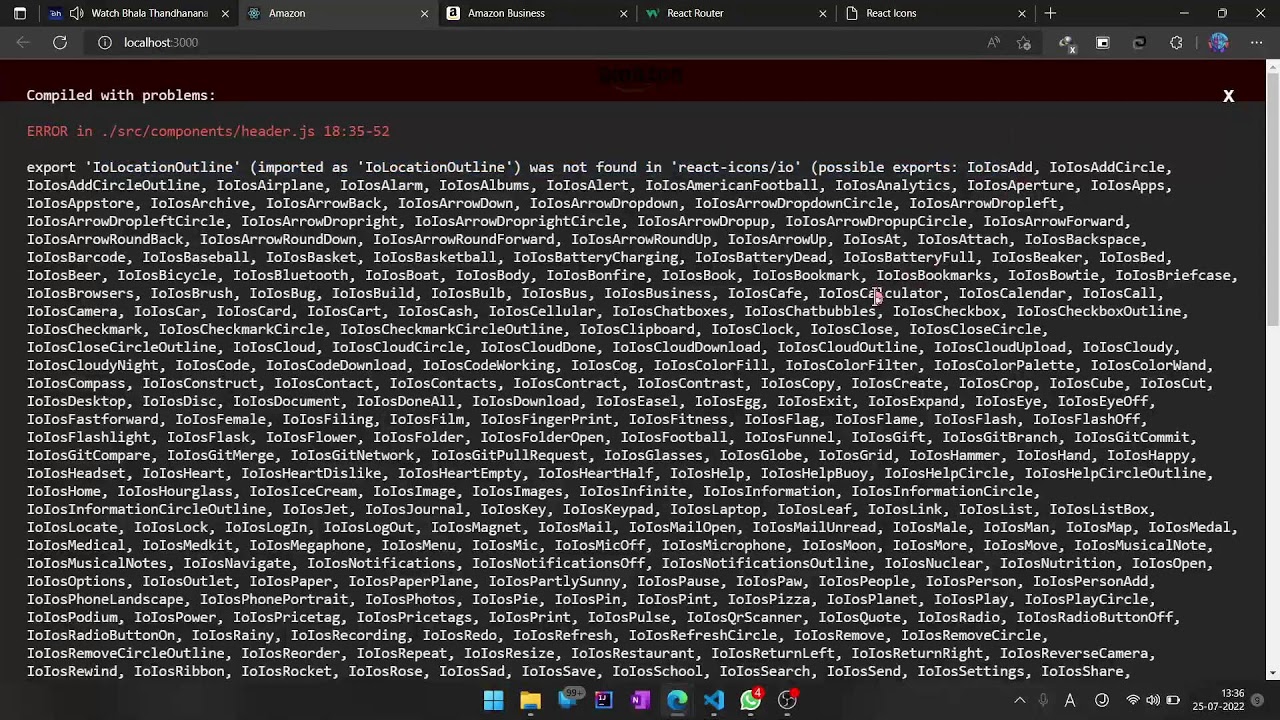Open Microsoft Edge from the taskbar
1280x720 pixels.
677,700
